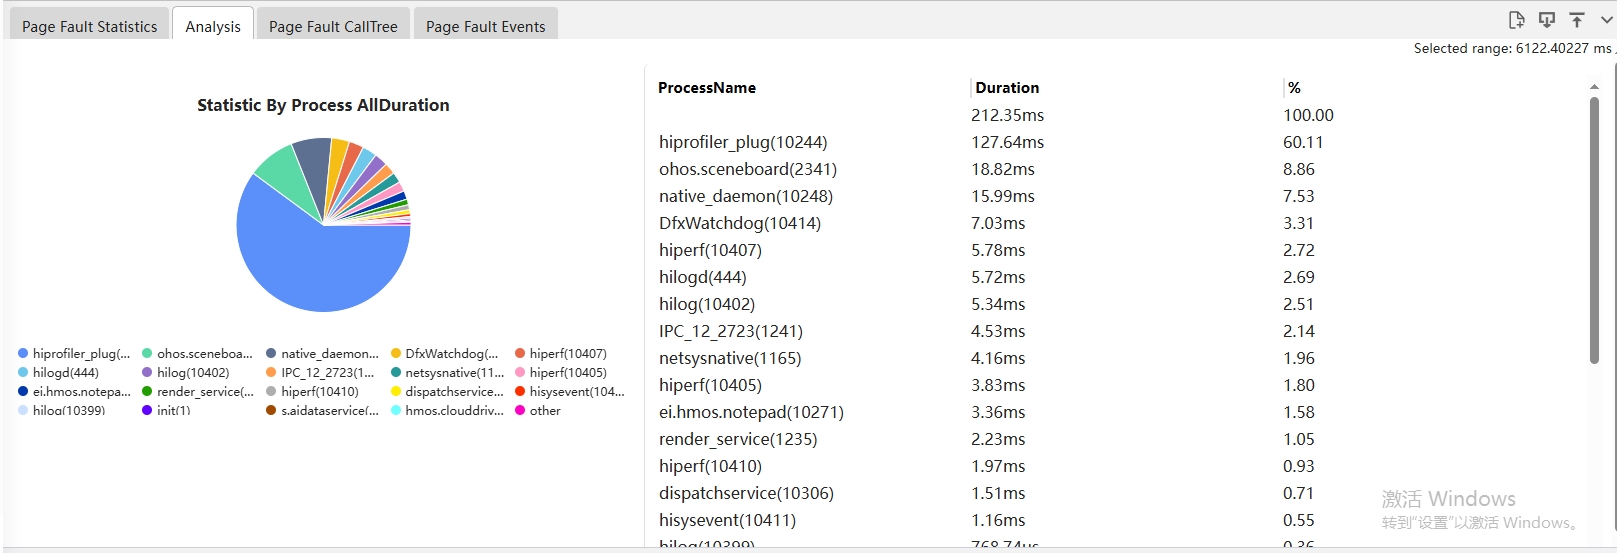The image size is (1617, 553).
Task: Sort by ProcessName column header
Action: click(x=707, y=88)
